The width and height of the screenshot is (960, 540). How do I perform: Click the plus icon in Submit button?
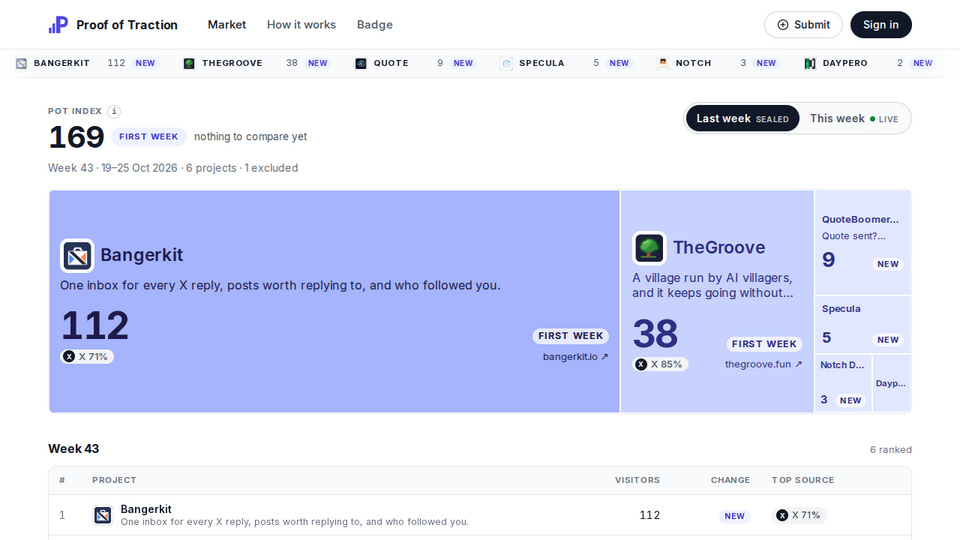pyautogui.click(x=782, y=25)
